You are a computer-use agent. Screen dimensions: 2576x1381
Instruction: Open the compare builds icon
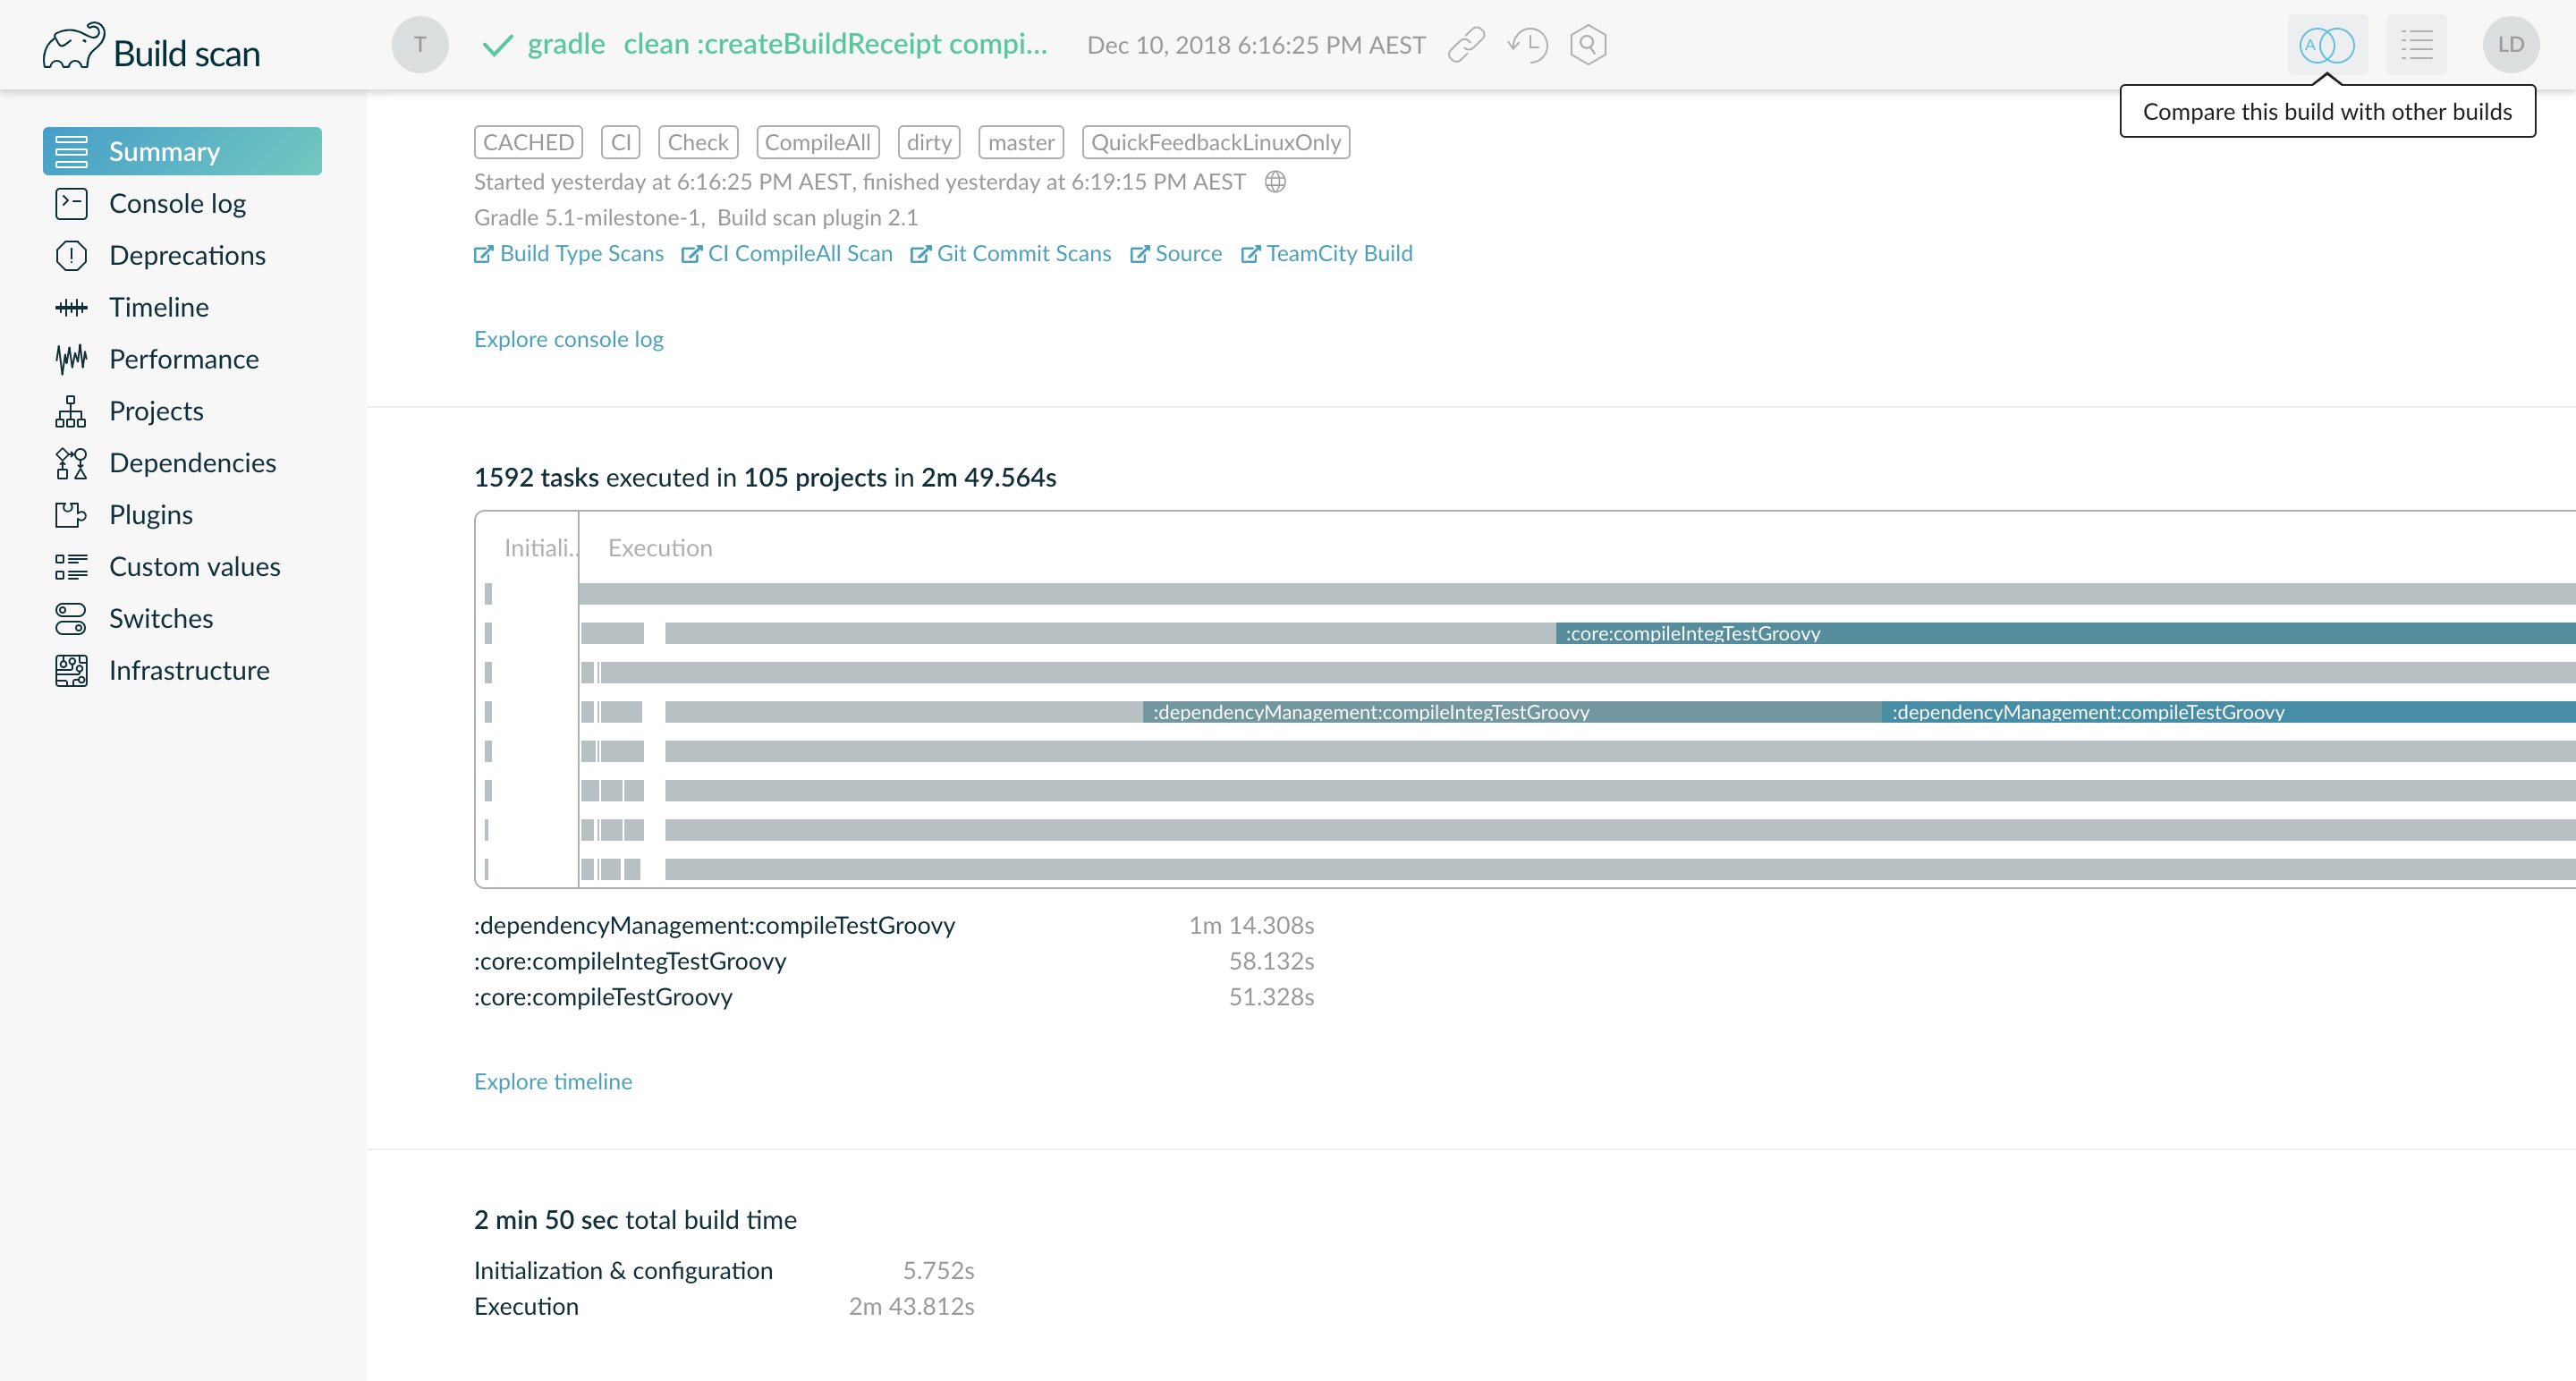2327,45
